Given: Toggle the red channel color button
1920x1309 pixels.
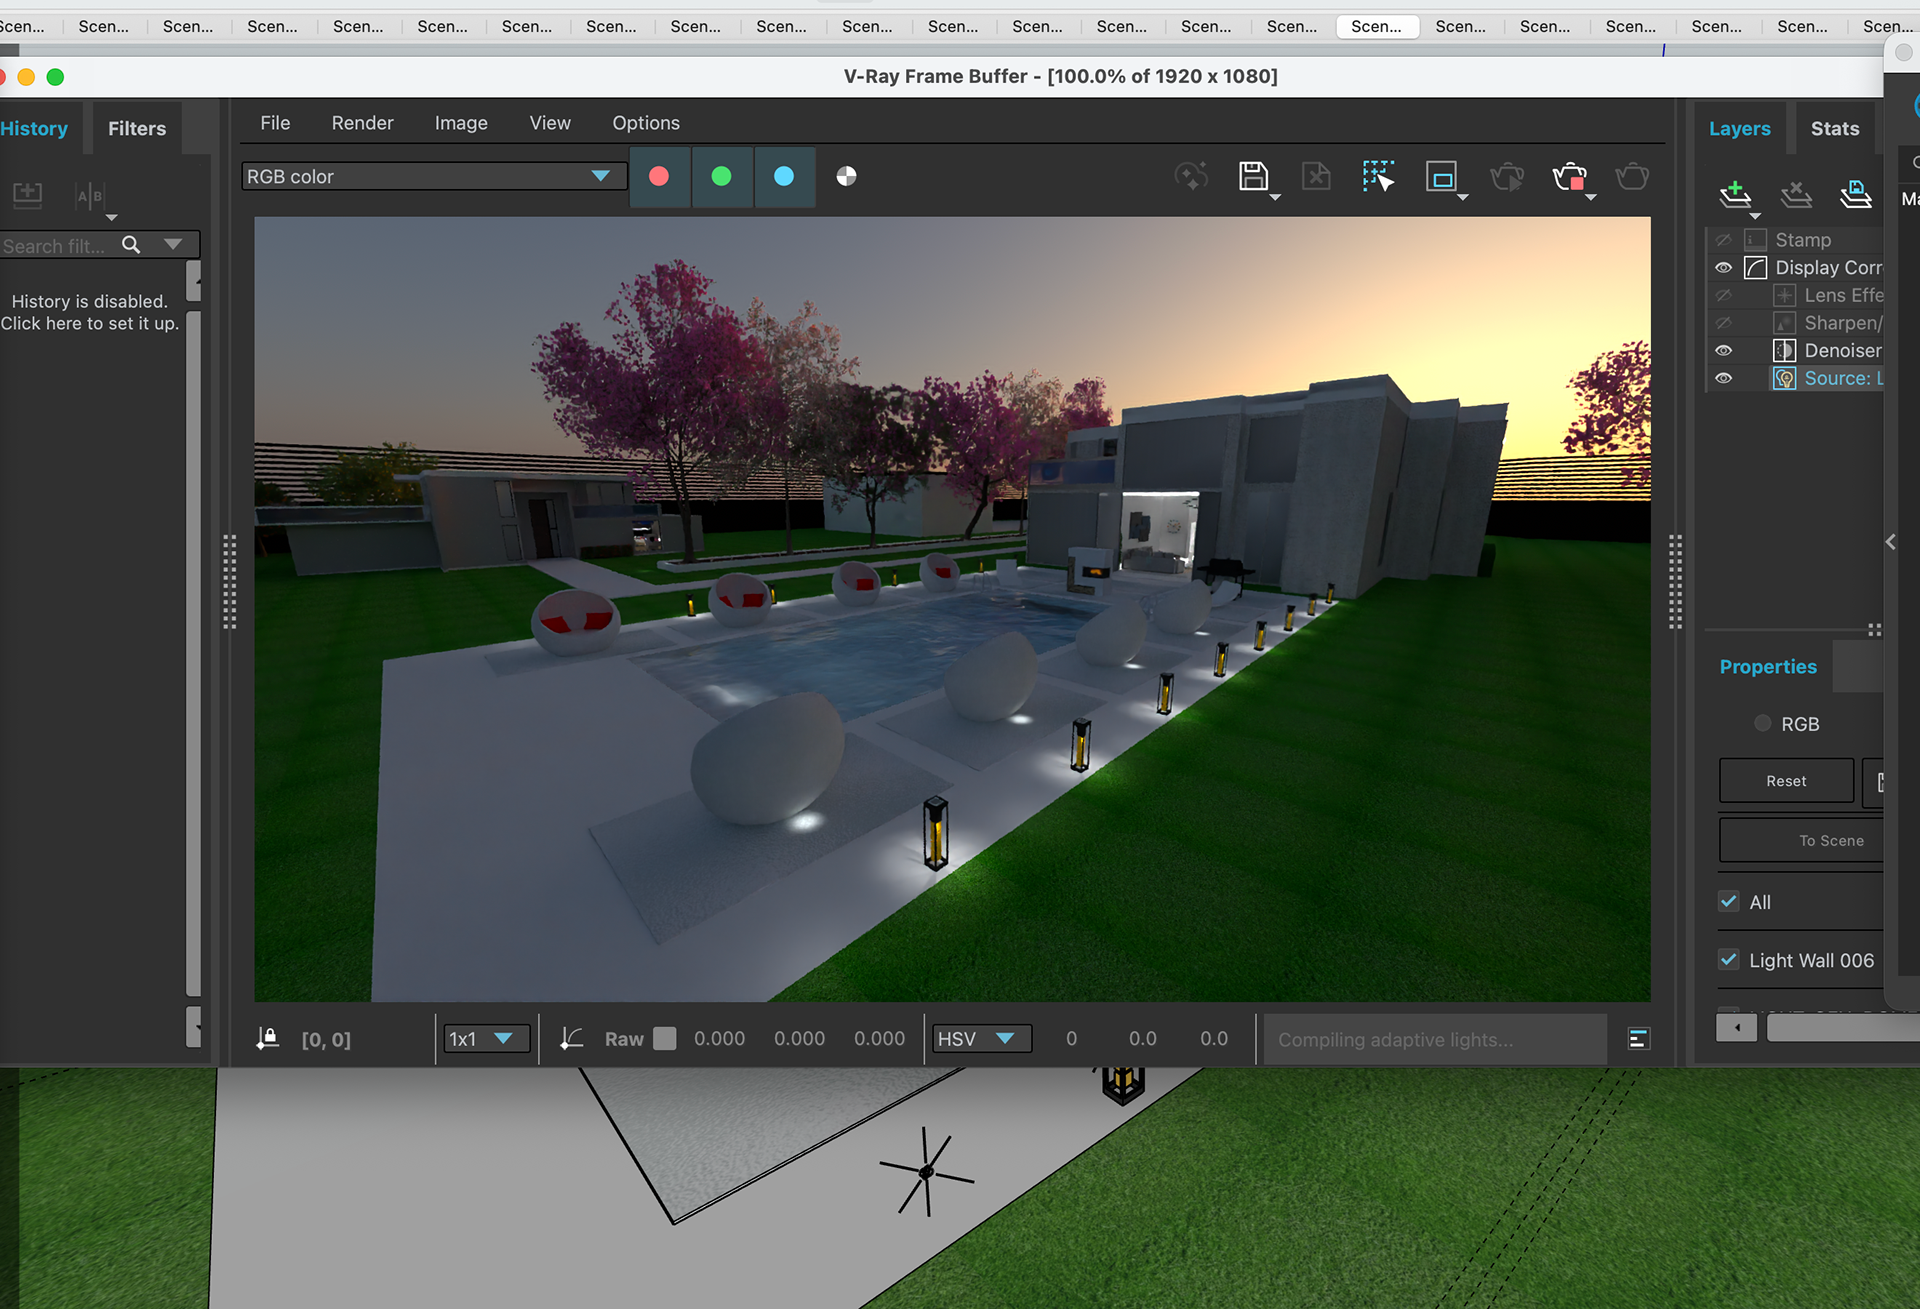Looking at the screenshot, I should [x=659, y=177].
